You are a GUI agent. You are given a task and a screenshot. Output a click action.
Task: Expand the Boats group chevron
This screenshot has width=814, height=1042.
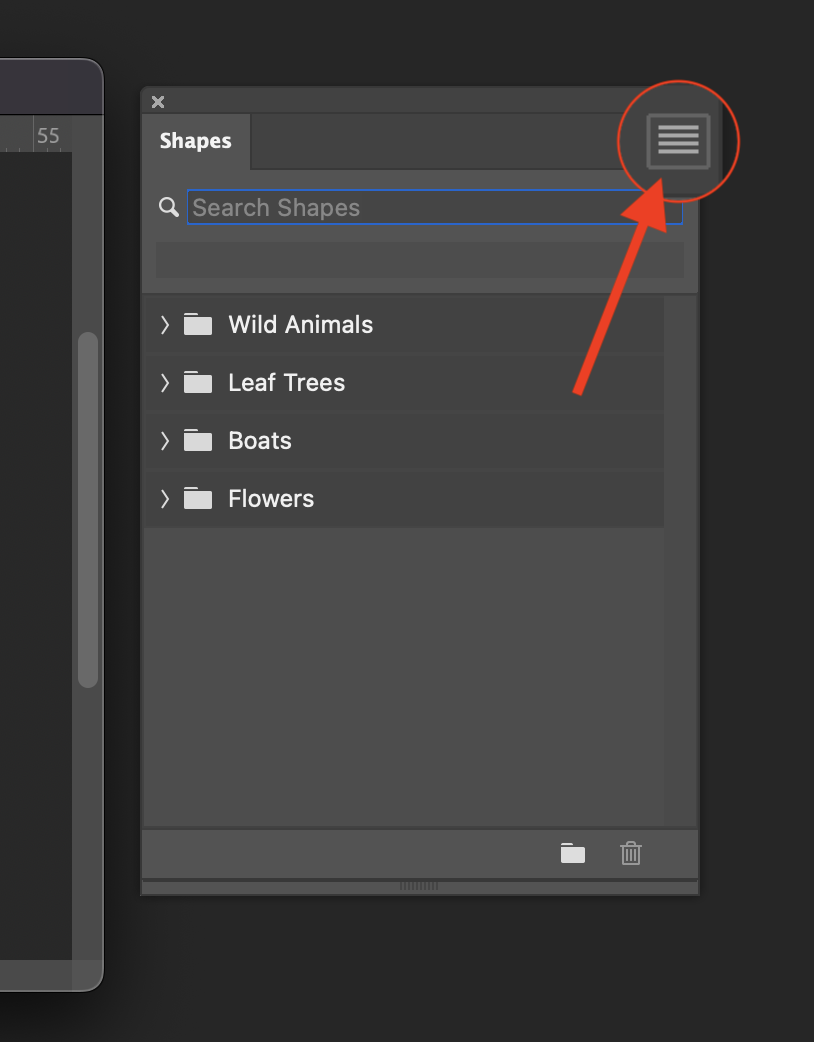pyautogui.click(x=165, y=441)
